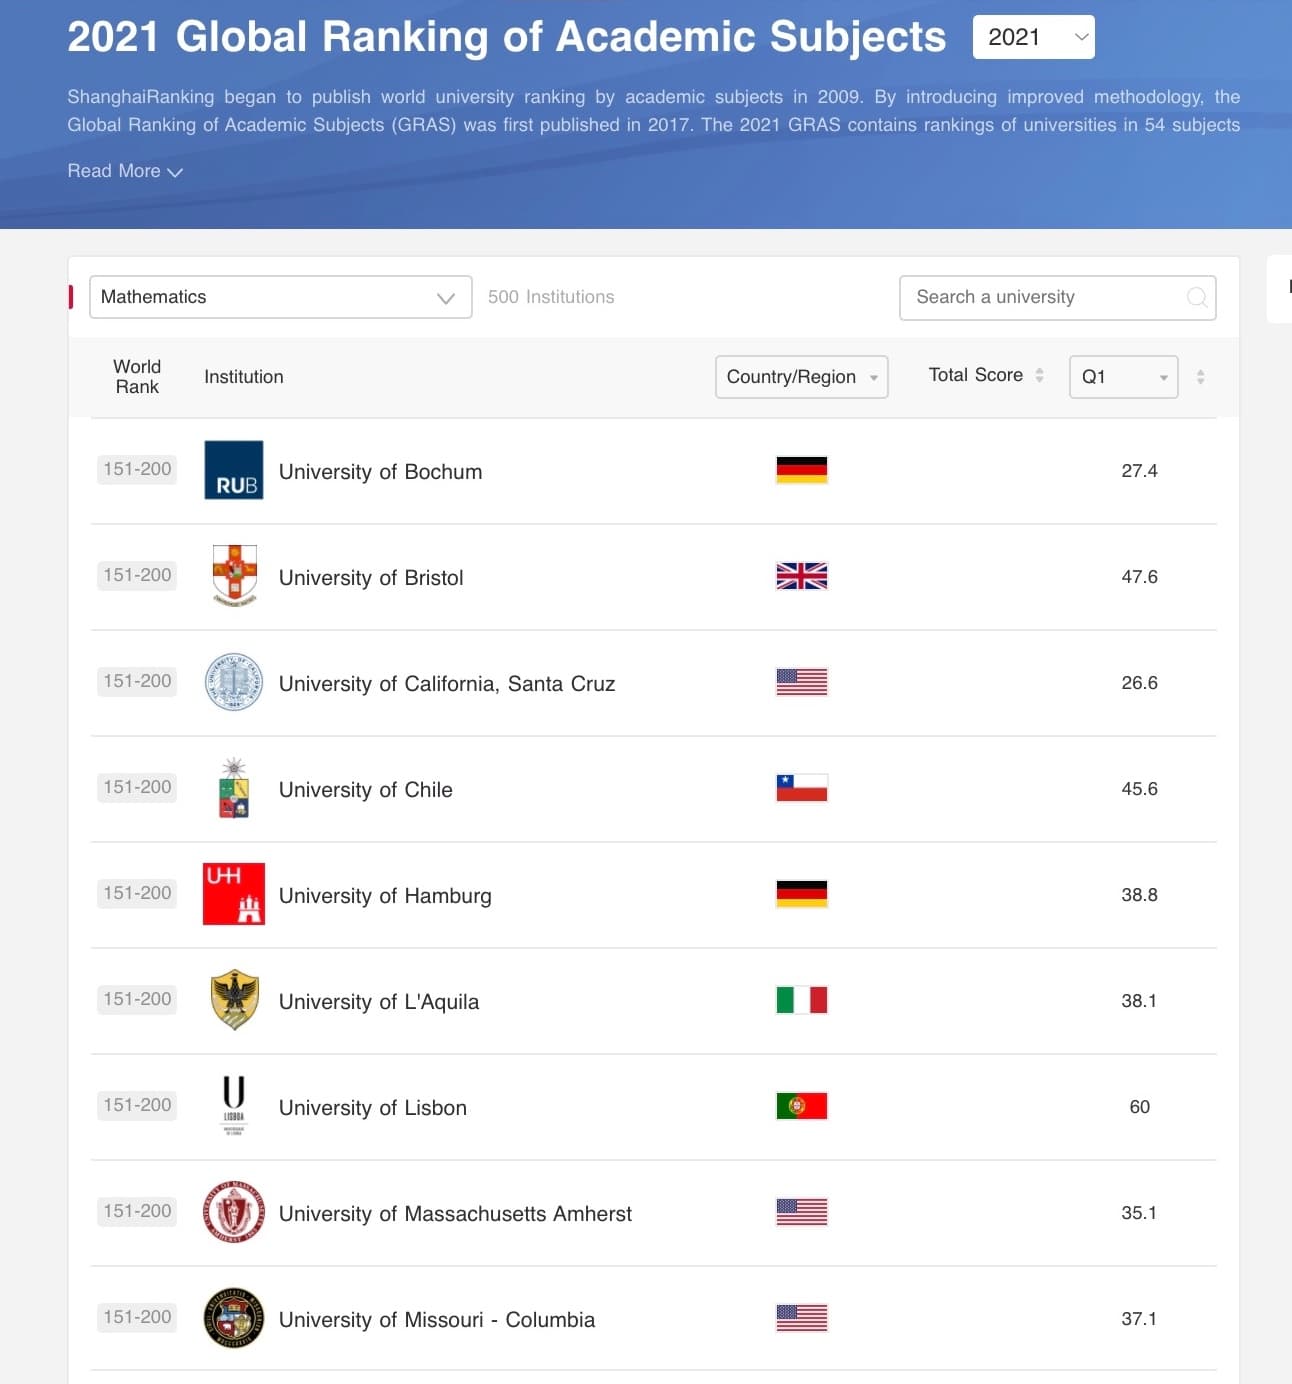
Task: Click the 151-200 rank badge for Bochum
Action: pyautogui.click(x=137, y=469)
